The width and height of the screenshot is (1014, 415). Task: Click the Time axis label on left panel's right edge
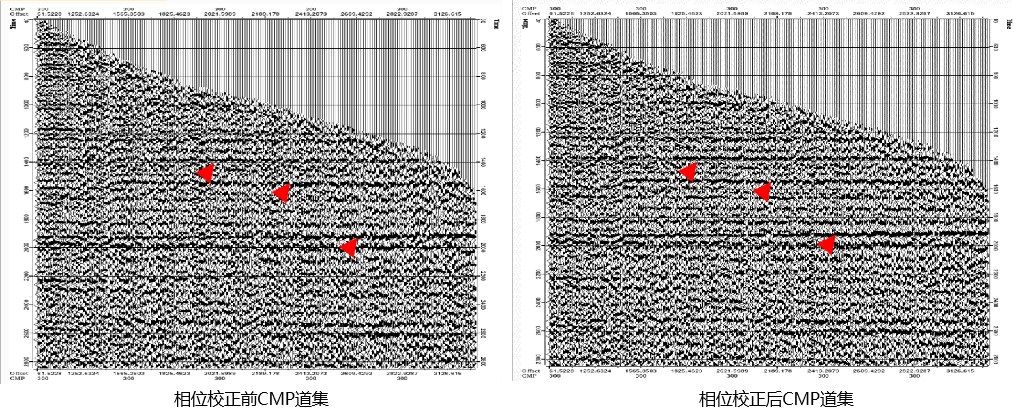485,21
